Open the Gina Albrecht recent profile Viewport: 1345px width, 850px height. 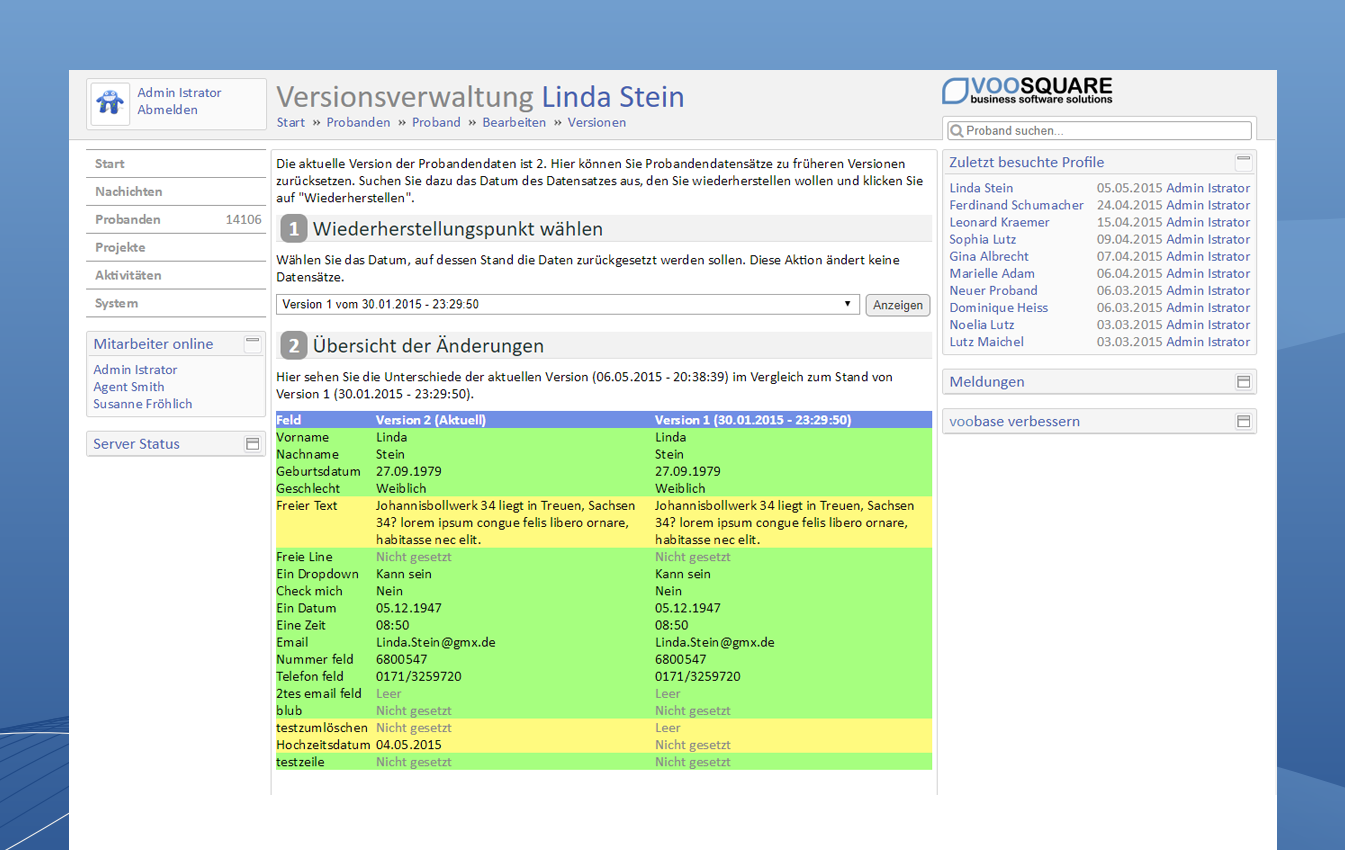[989, 256]
